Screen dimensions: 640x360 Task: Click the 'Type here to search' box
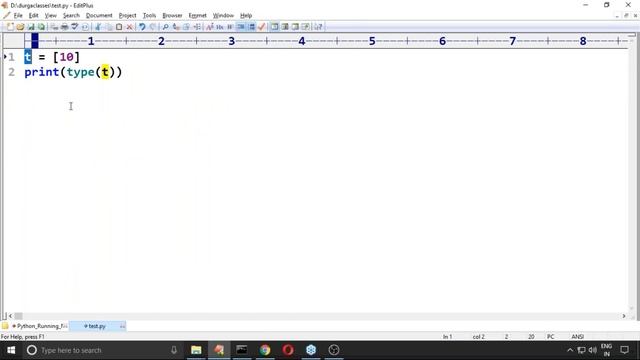pos(103,350)
